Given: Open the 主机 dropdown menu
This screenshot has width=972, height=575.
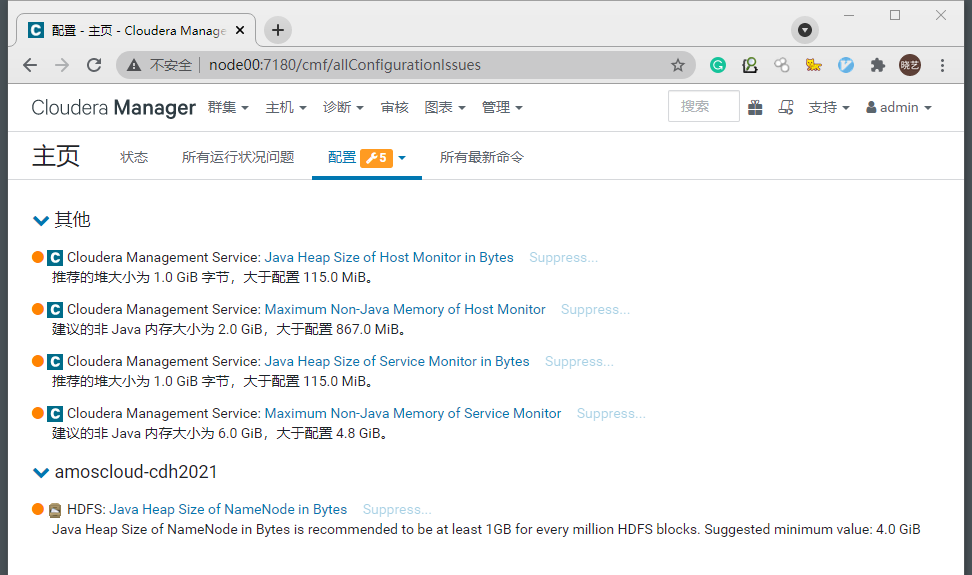Looking at the screenshot, I should (x=286, y=108).
